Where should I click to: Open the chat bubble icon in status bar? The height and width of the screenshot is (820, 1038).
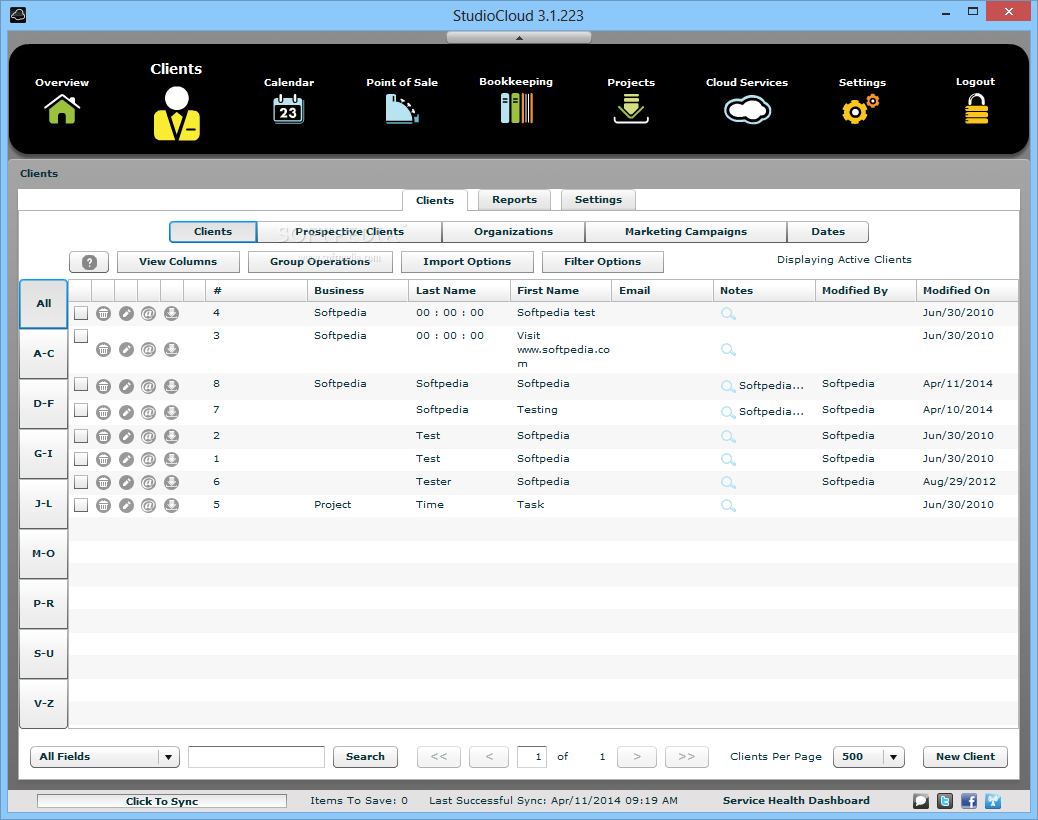(x=921, y=801)
